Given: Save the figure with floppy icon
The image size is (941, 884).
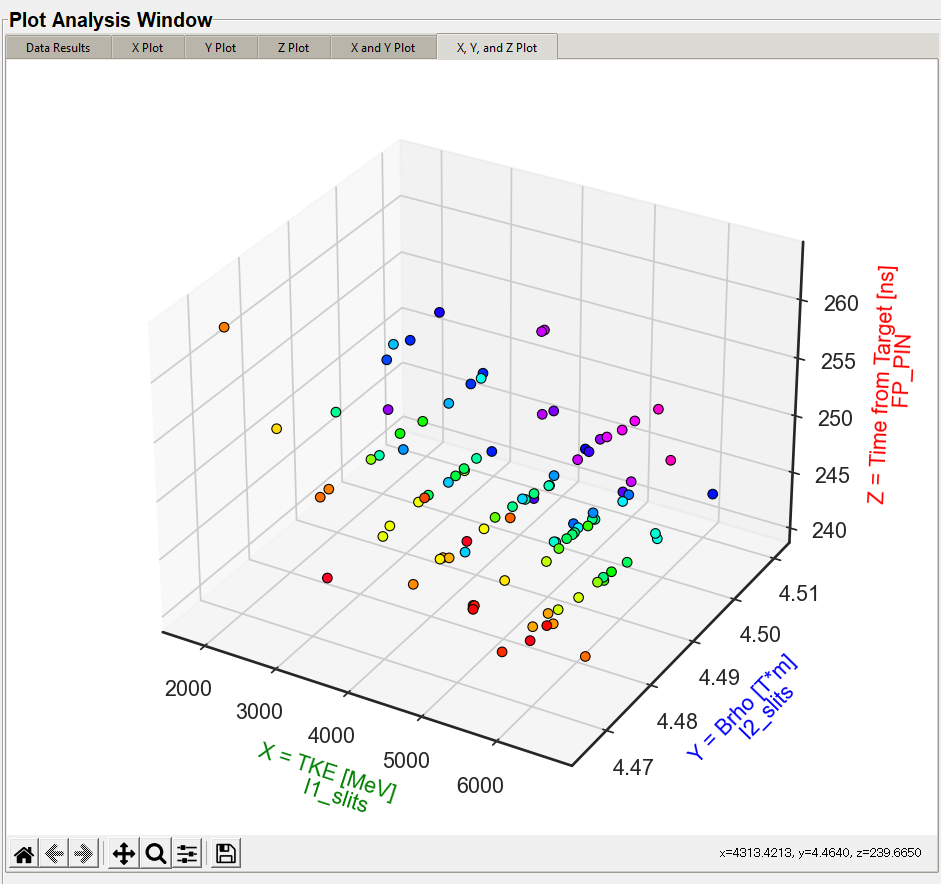Looking at the screenshot, I should [225, 853].
